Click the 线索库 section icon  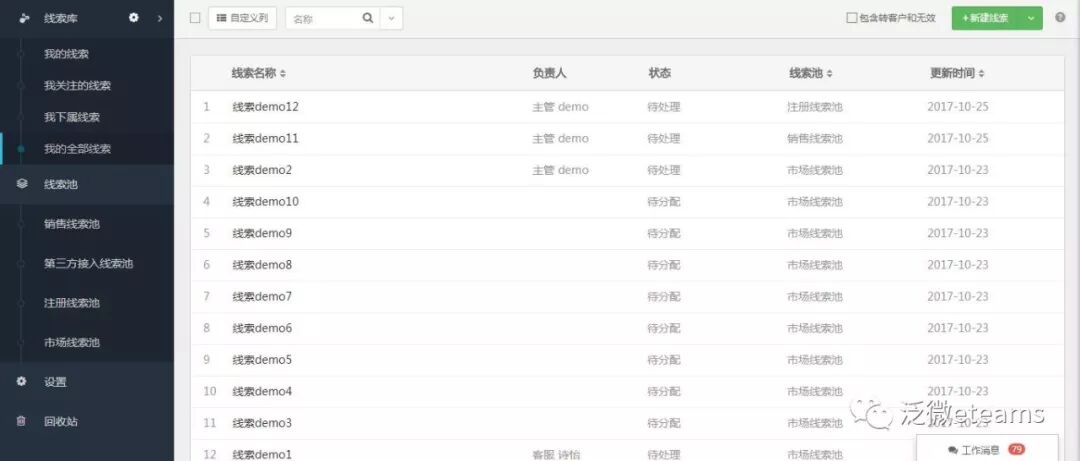[x=24, y=19]
